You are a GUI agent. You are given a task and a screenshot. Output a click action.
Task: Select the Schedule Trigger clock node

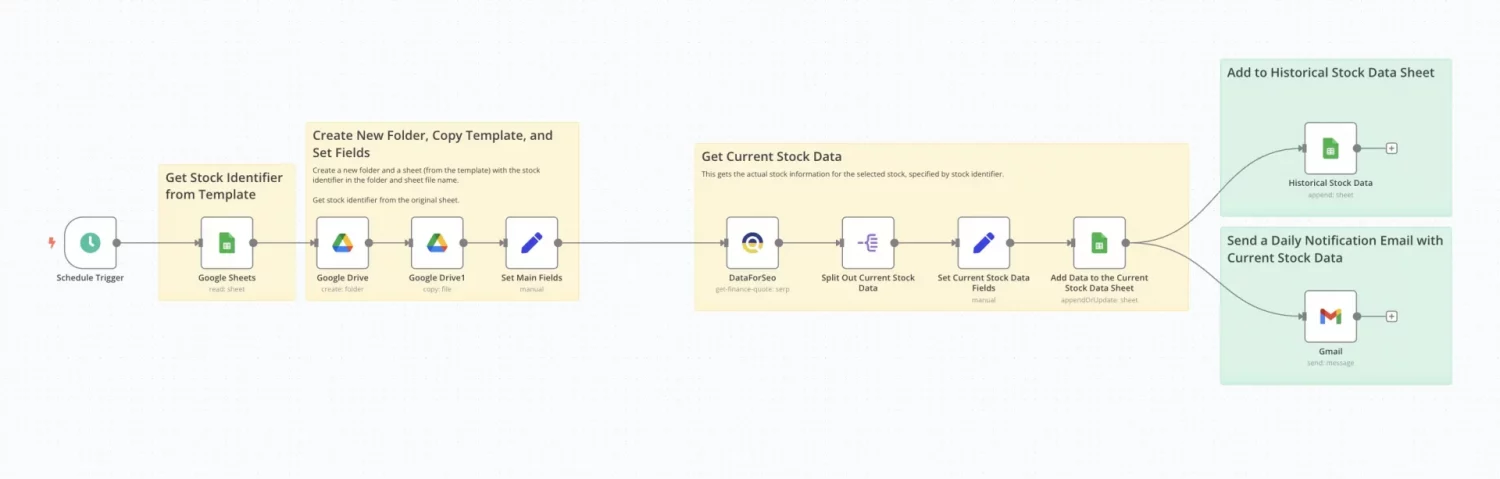point(90,242)
